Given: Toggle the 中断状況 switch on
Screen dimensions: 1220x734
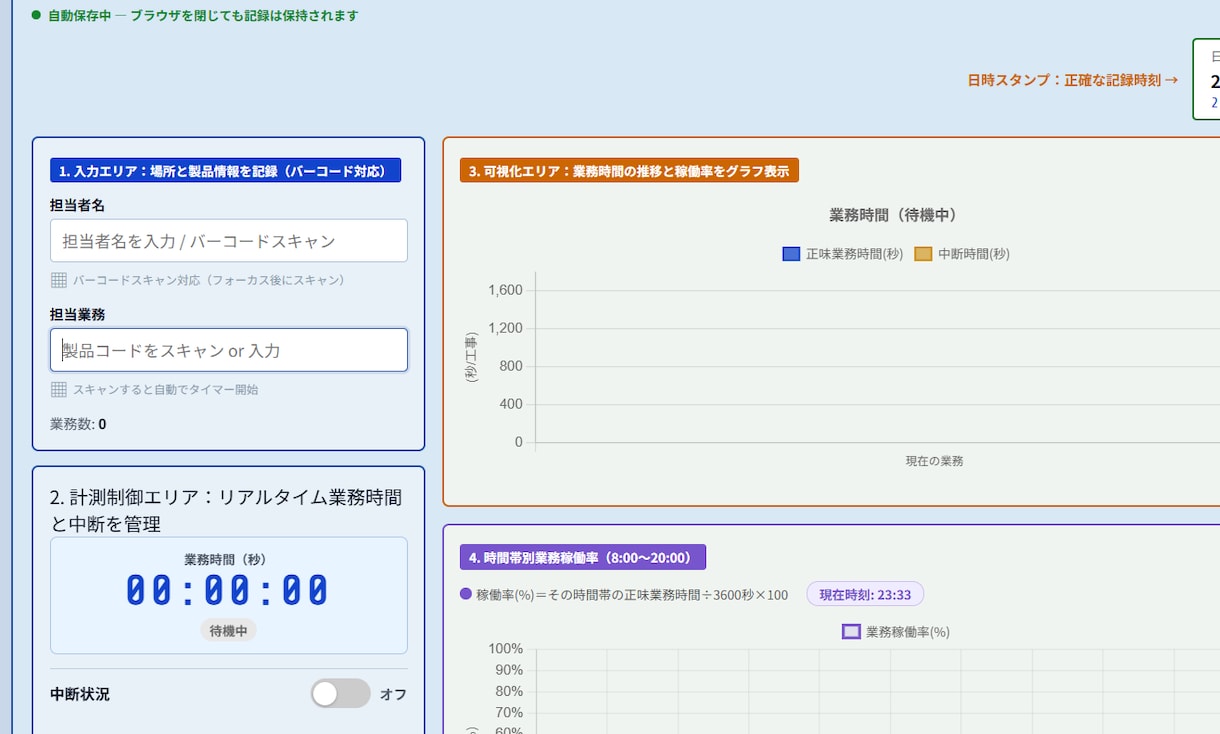Looking at the screenshot, I should click(340, 693).
